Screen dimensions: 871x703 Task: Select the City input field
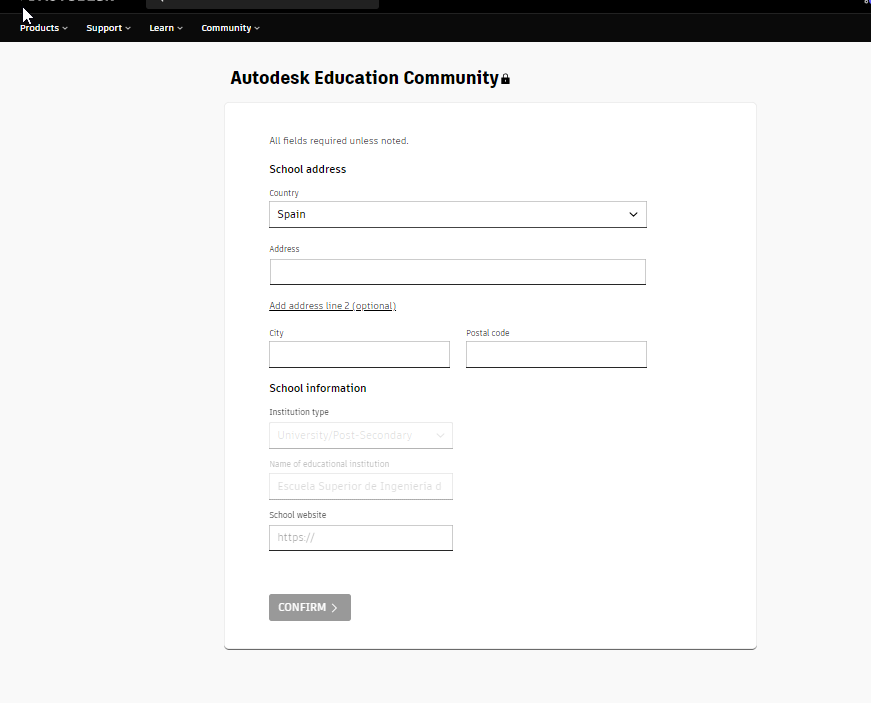pyautogui.click(x=359, y=354)
